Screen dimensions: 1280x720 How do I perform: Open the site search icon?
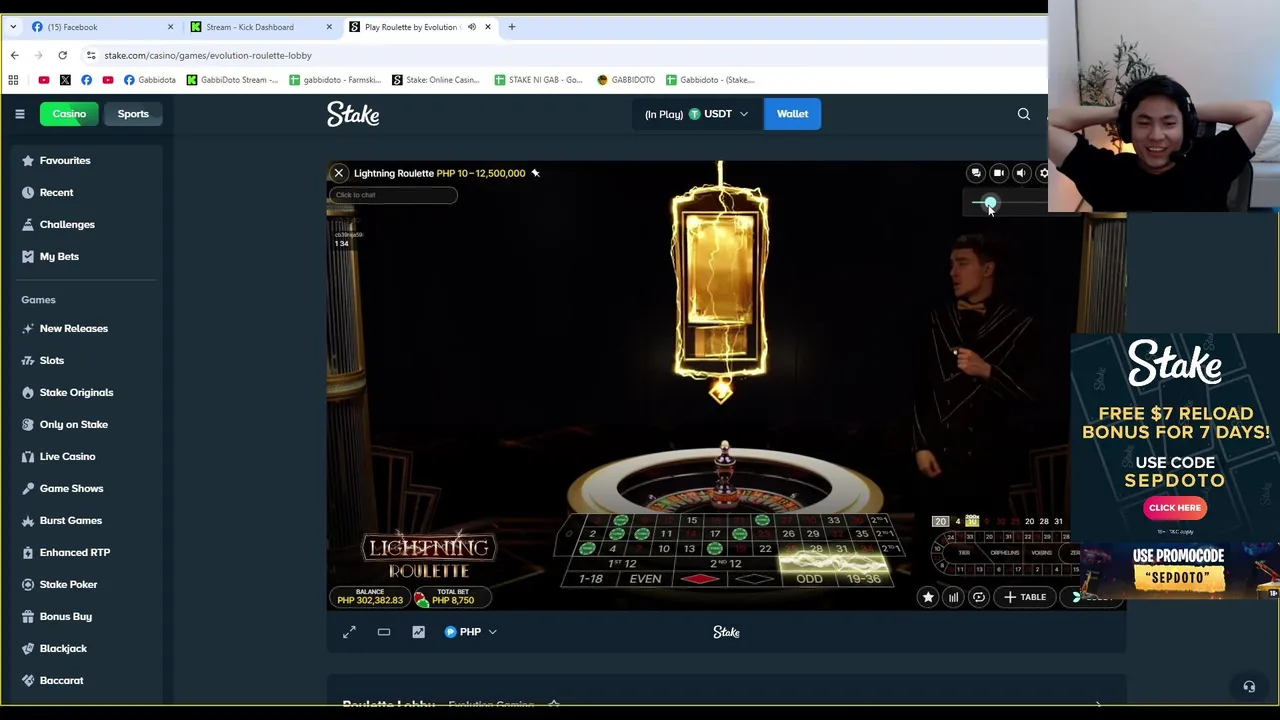pyautogui.click(x=1023, y=114)
